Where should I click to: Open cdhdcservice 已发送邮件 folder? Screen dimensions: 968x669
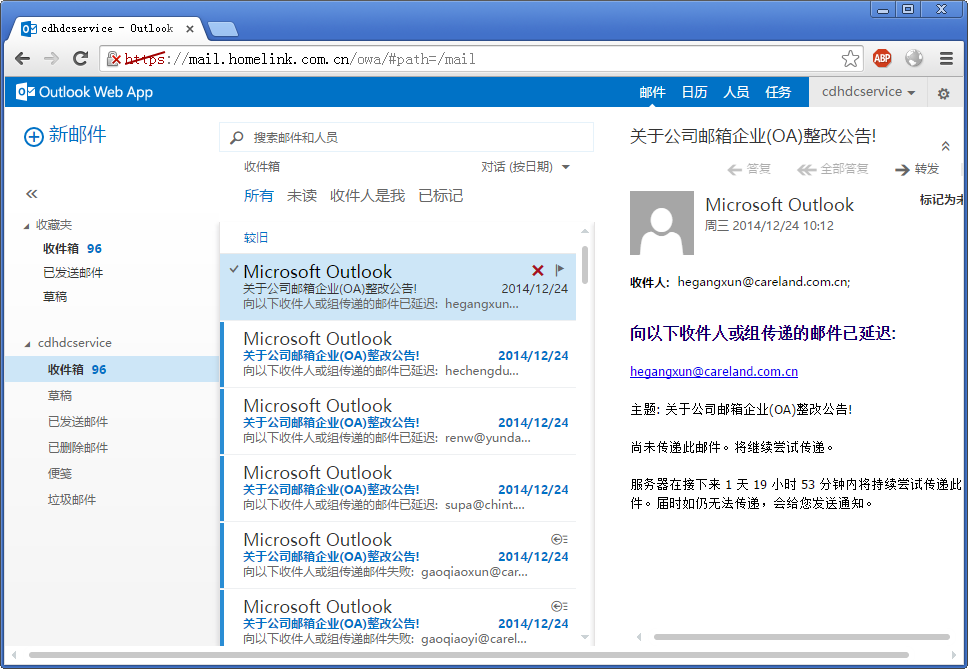tap(78, 421)
